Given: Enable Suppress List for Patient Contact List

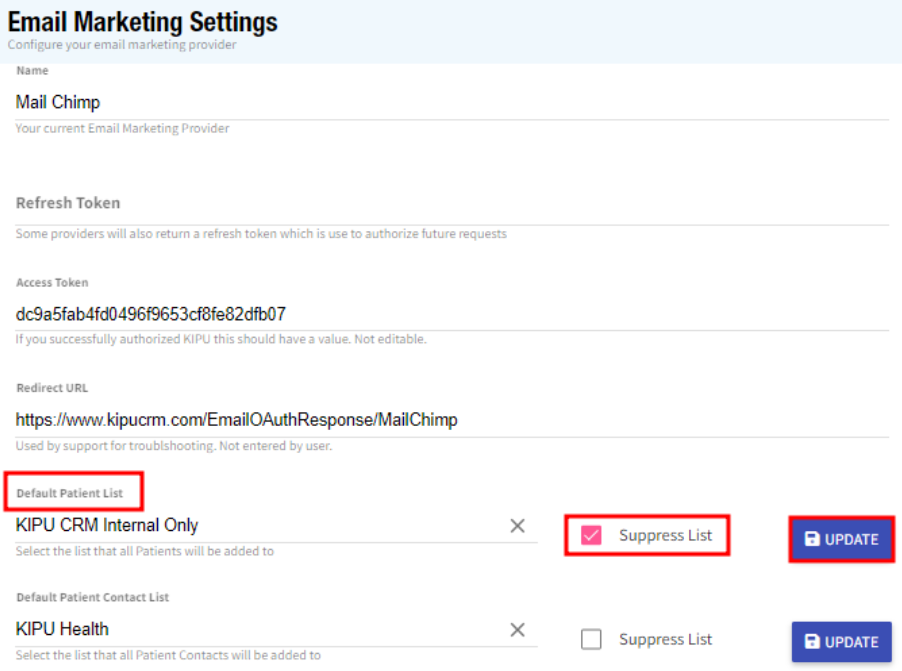Looking at the screenshot, I should 591,640.
